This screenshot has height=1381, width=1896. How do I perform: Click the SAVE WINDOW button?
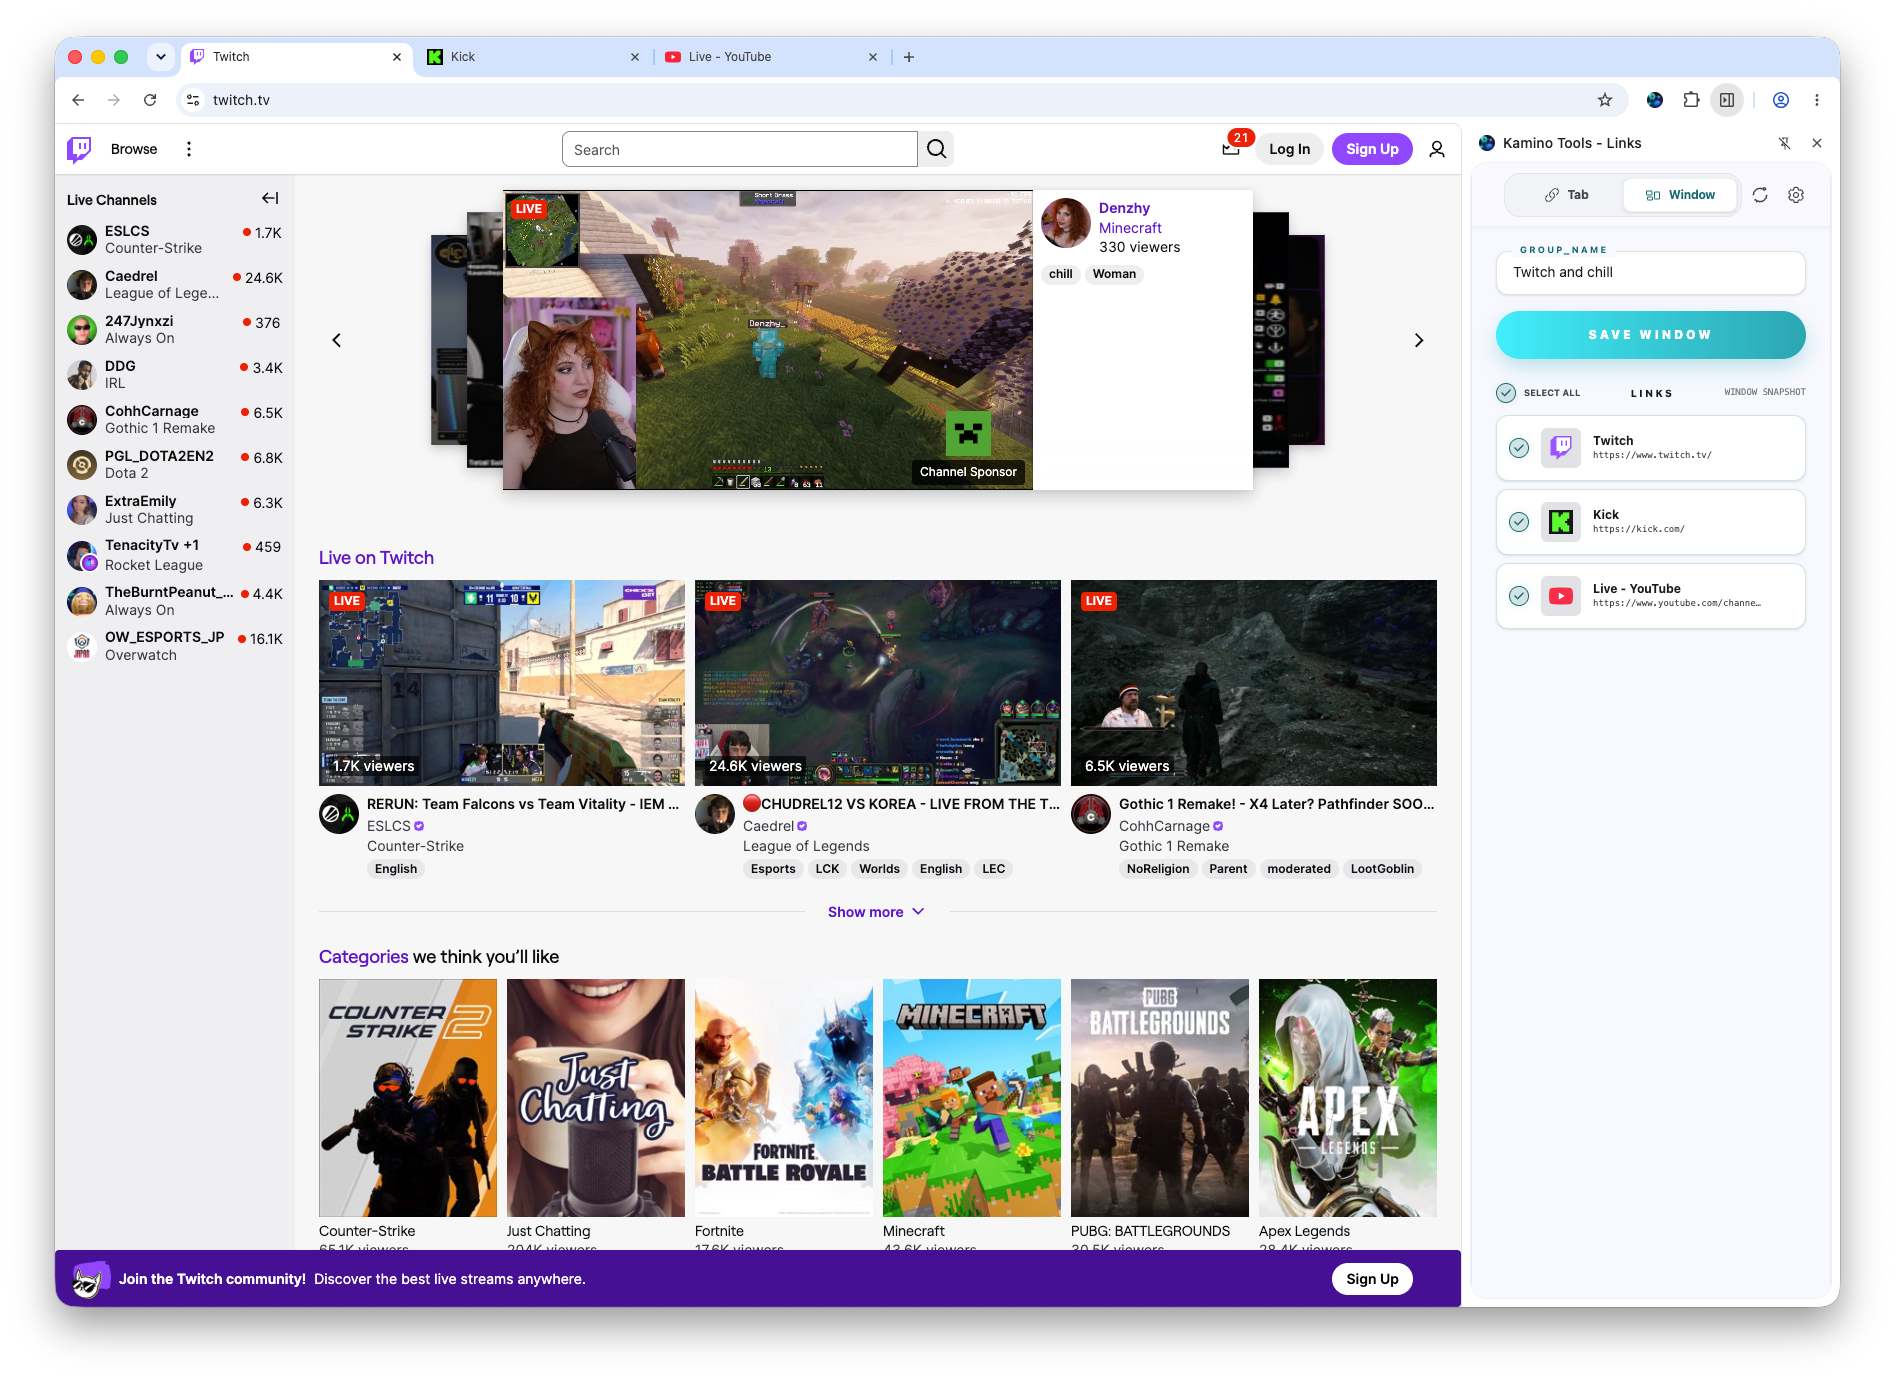[1650, 335]
